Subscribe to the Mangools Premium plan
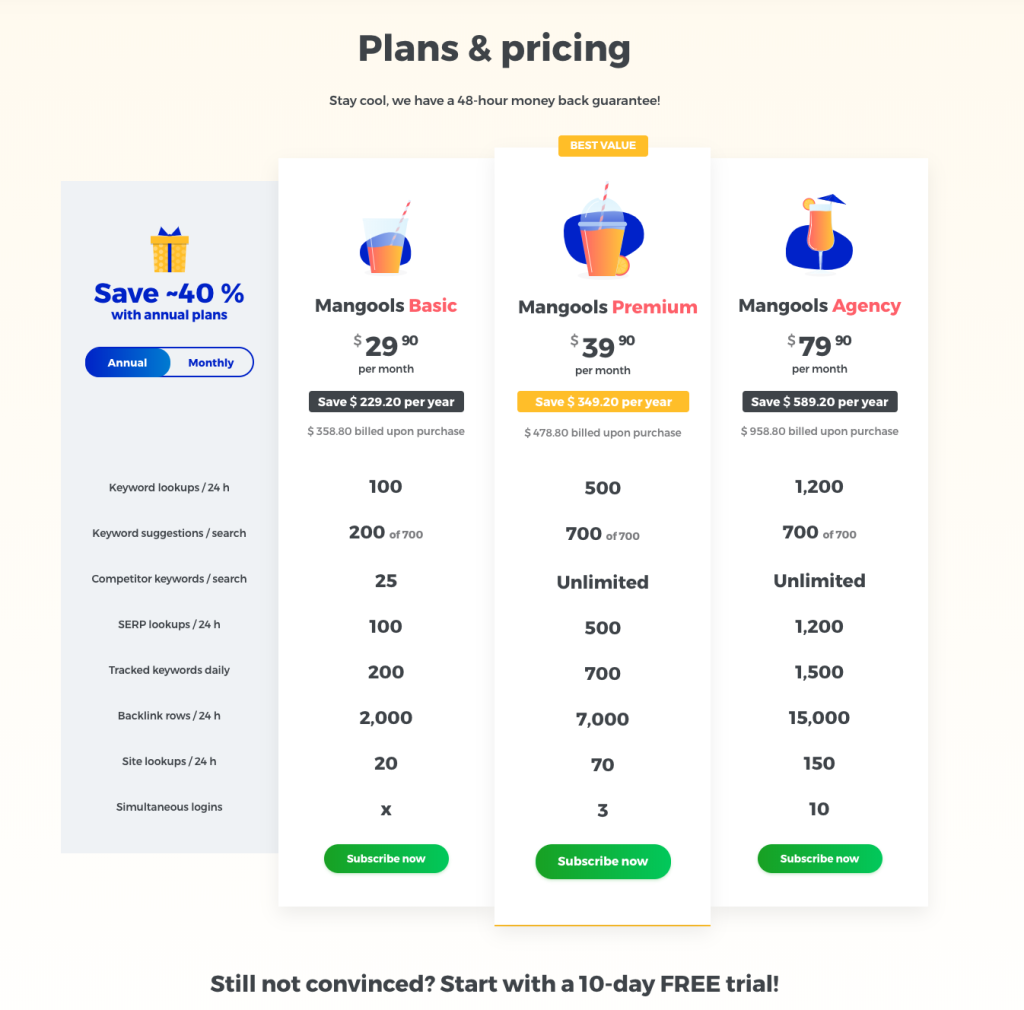 tap(603, 861)
